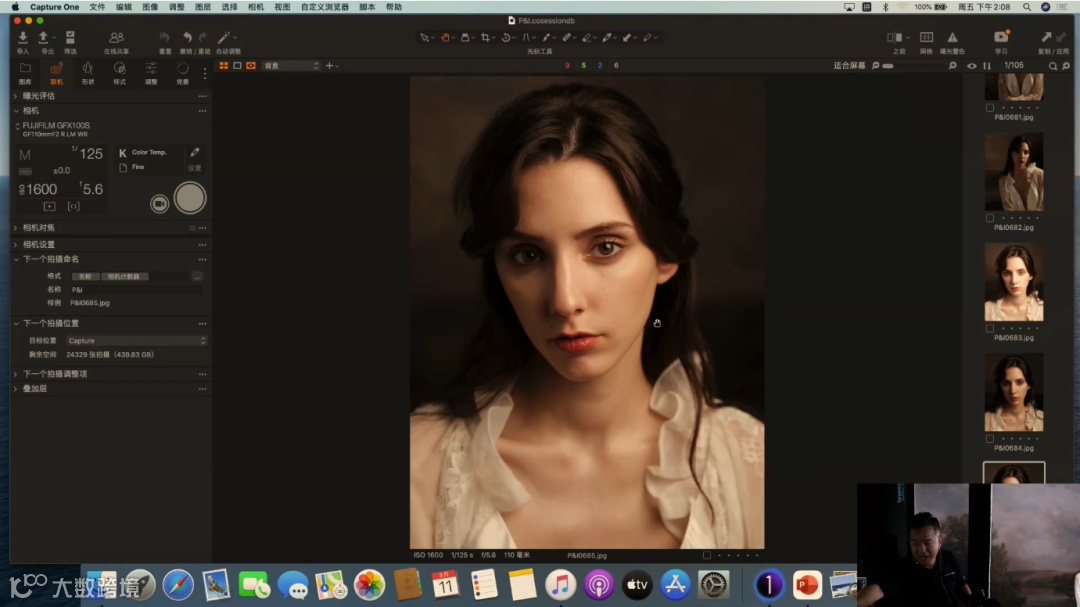This screenshot has height=607, width=1080.
Task: Click the Import (导入) toolbar icon
Action: 22,38
